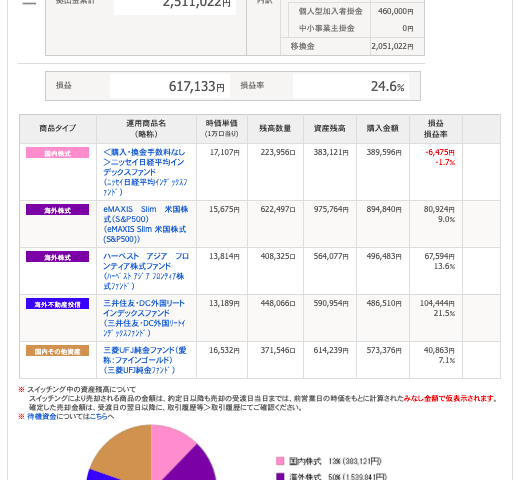This screenshot has height=480, width=514.
Task: Open eMAXIS Slim 米国株式(S&P500) fund link
Action: [x=146, y=224]
